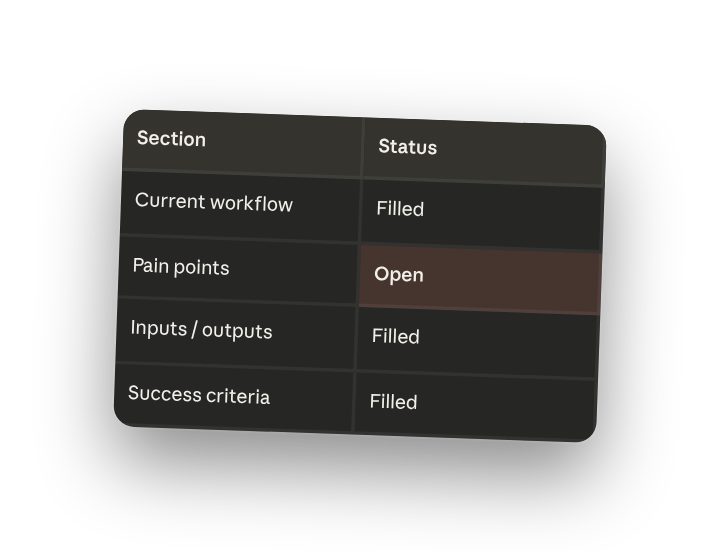720x552 pixels.
Task: Click the divider below the Status header
Action: click(482, 183)
